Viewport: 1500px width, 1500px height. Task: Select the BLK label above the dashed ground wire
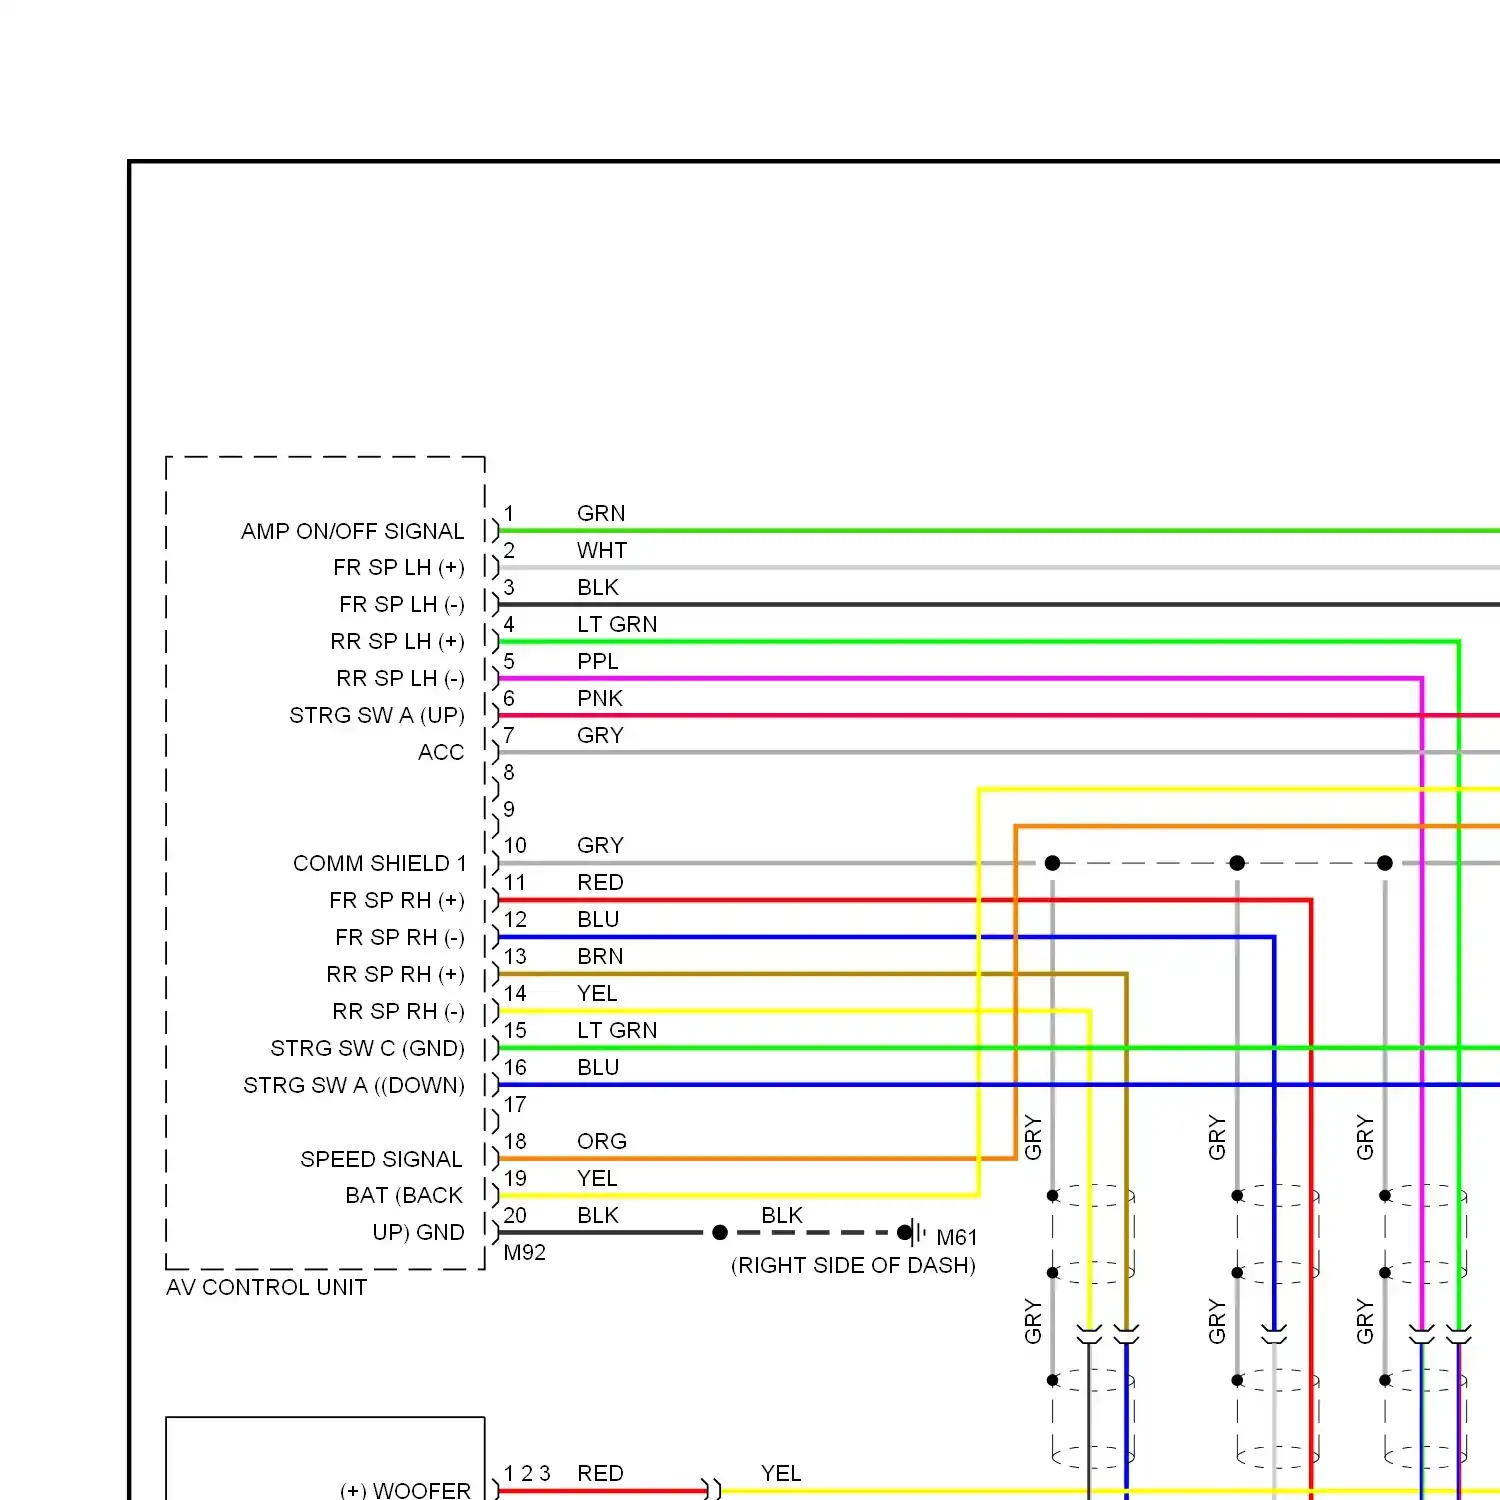782,1215
